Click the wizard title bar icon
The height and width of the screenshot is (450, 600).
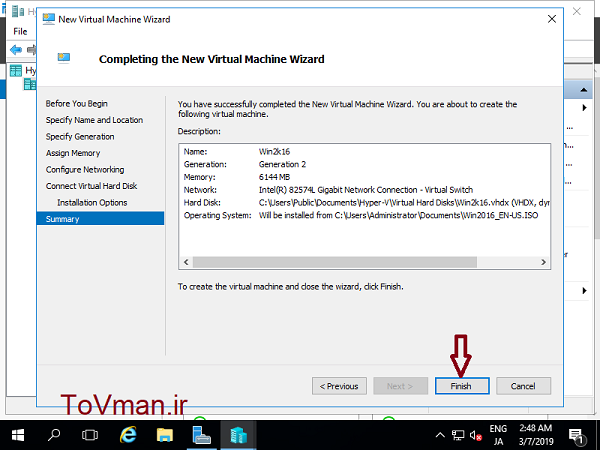(49, 19)
